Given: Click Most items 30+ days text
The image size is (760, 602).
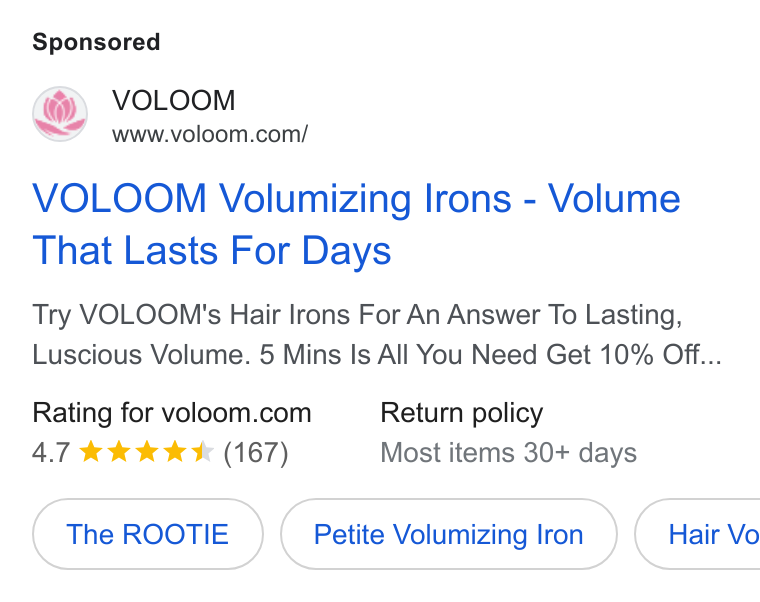Looking at the screenshot, I should pyautogui.click(x=508, y=453).
